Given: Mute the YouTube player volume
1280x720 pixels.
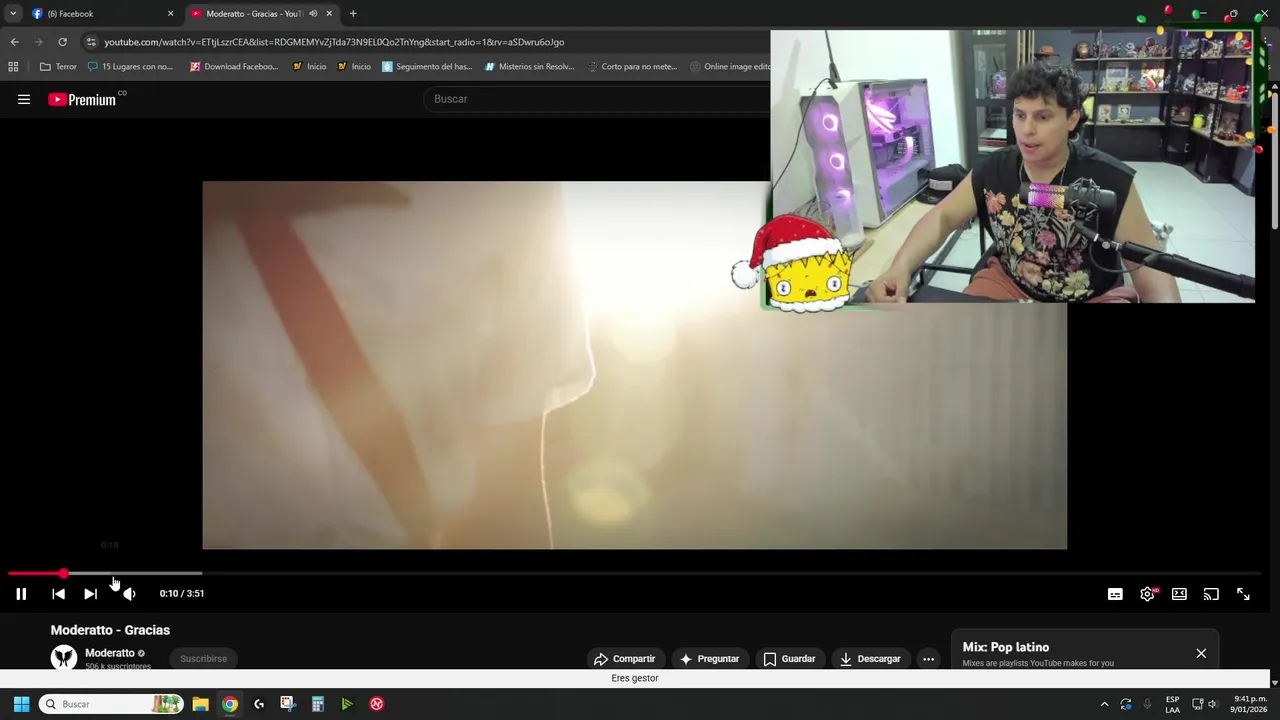Looking at the screenshot, I should pos(129,594).
